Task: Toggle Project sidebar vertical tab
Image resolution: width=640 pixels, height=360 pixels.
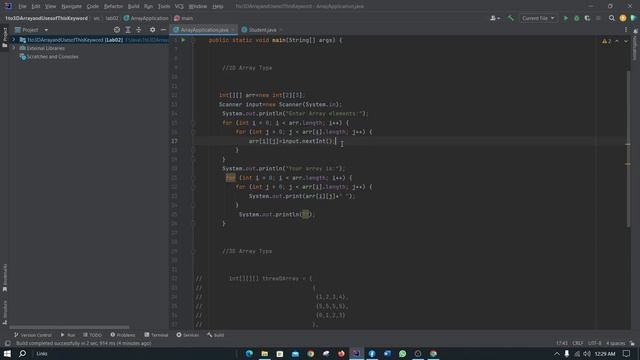Action: pyautogui.click(x=5, y=37)
